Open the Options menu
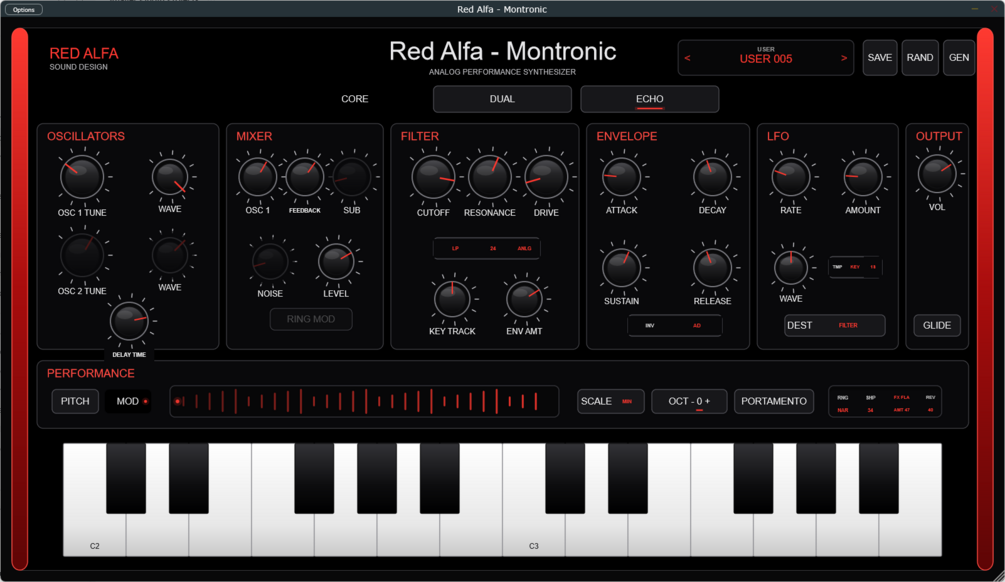Screen dimensions: 1005x582 pyautogui.click(x=24, y=10)
